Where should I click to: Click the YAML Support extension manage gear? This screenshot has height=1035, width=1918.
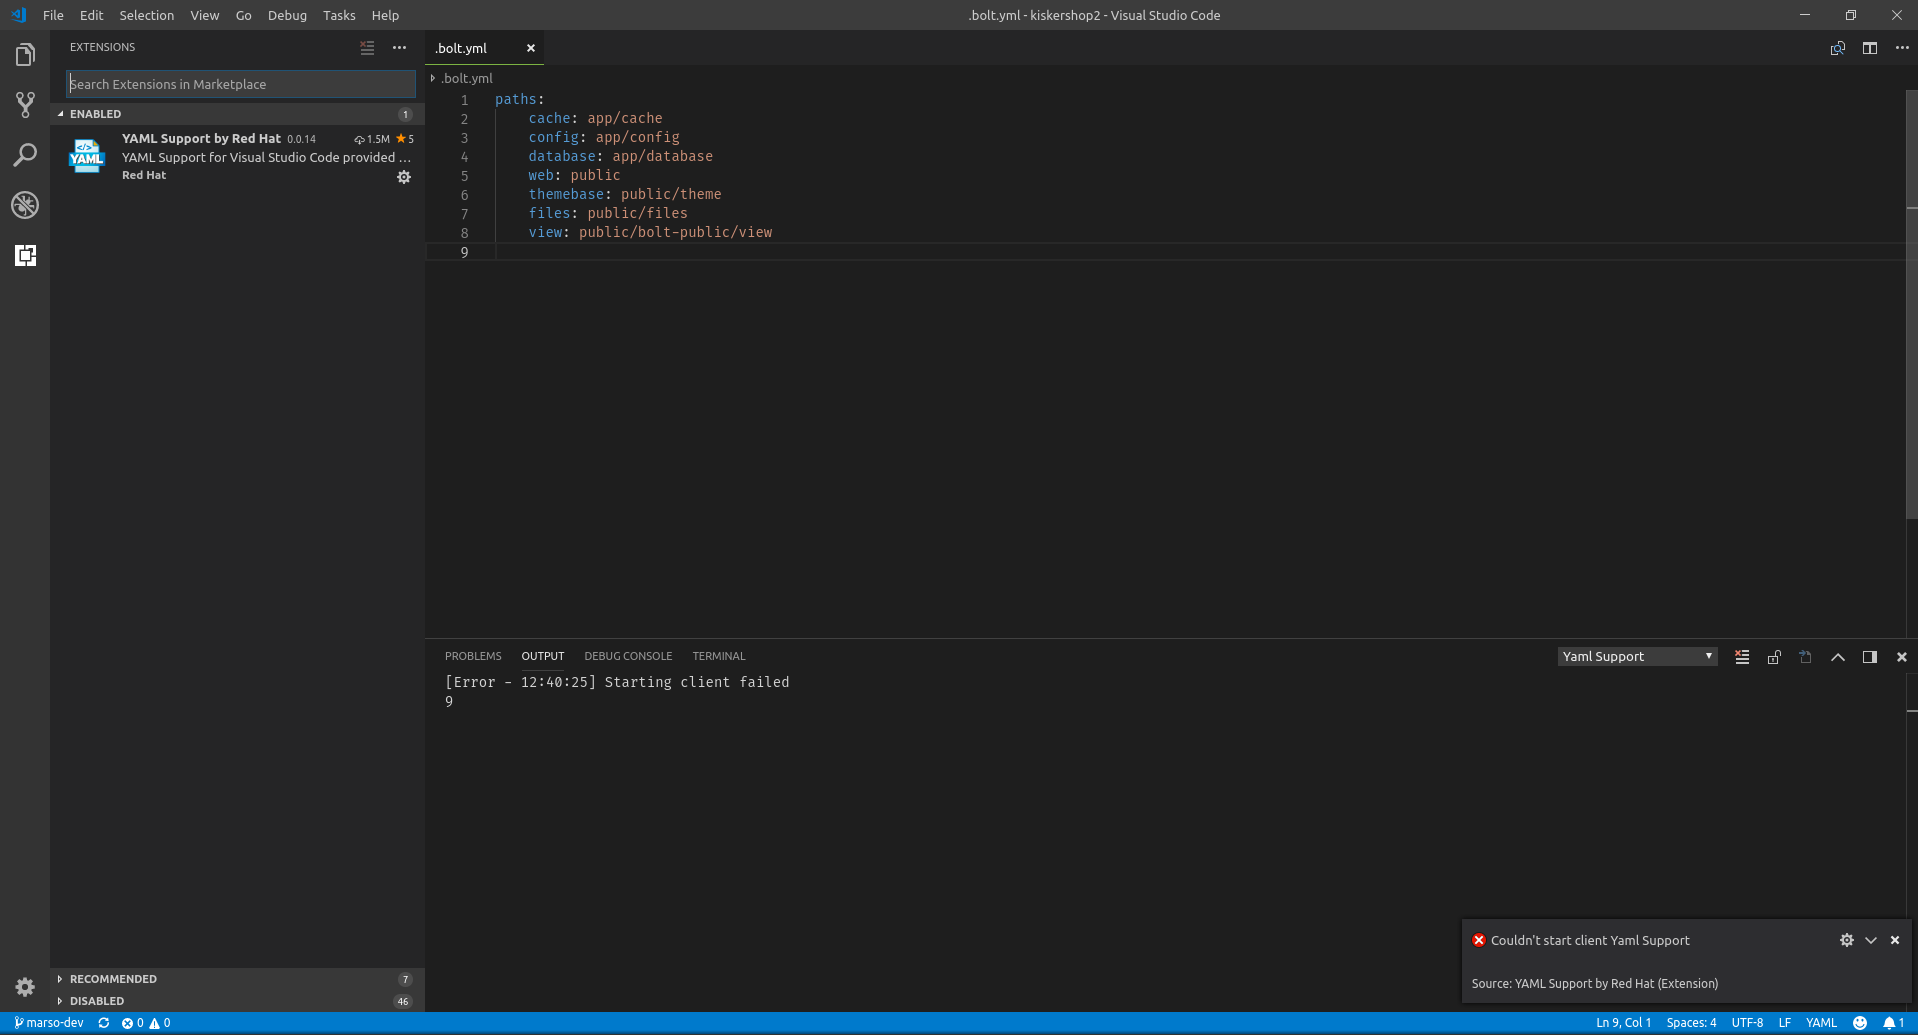point(404,177)
